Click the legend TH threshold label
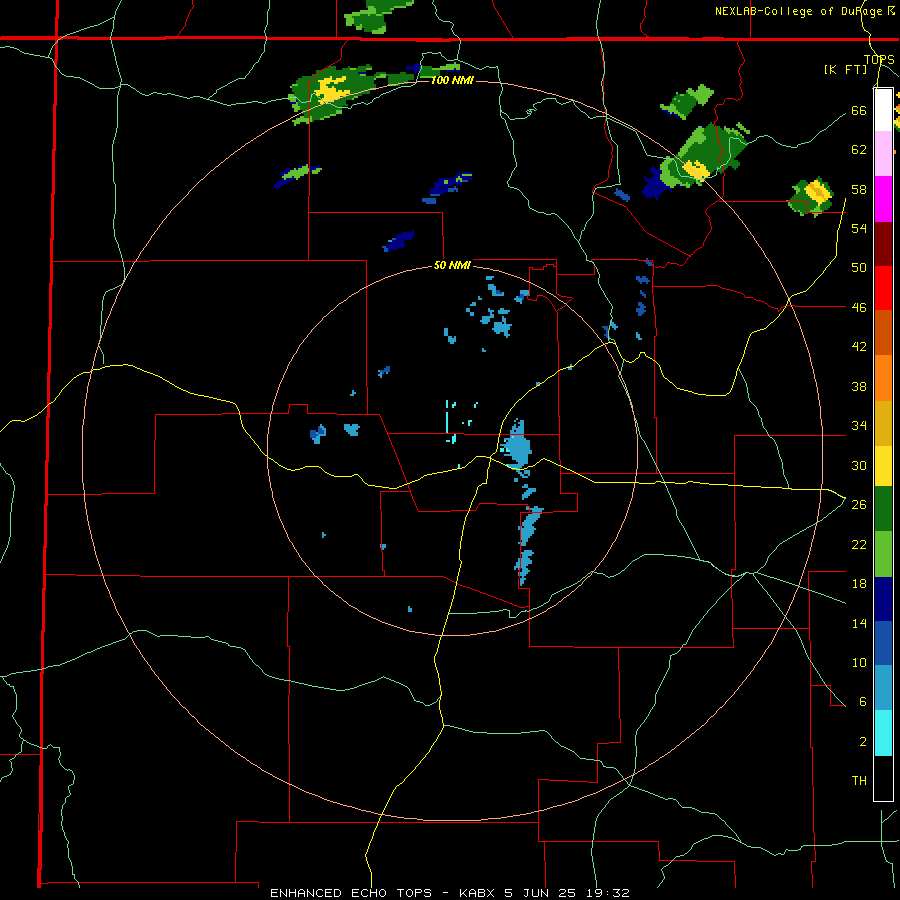900x900 pixels. (x=859, y=781)
